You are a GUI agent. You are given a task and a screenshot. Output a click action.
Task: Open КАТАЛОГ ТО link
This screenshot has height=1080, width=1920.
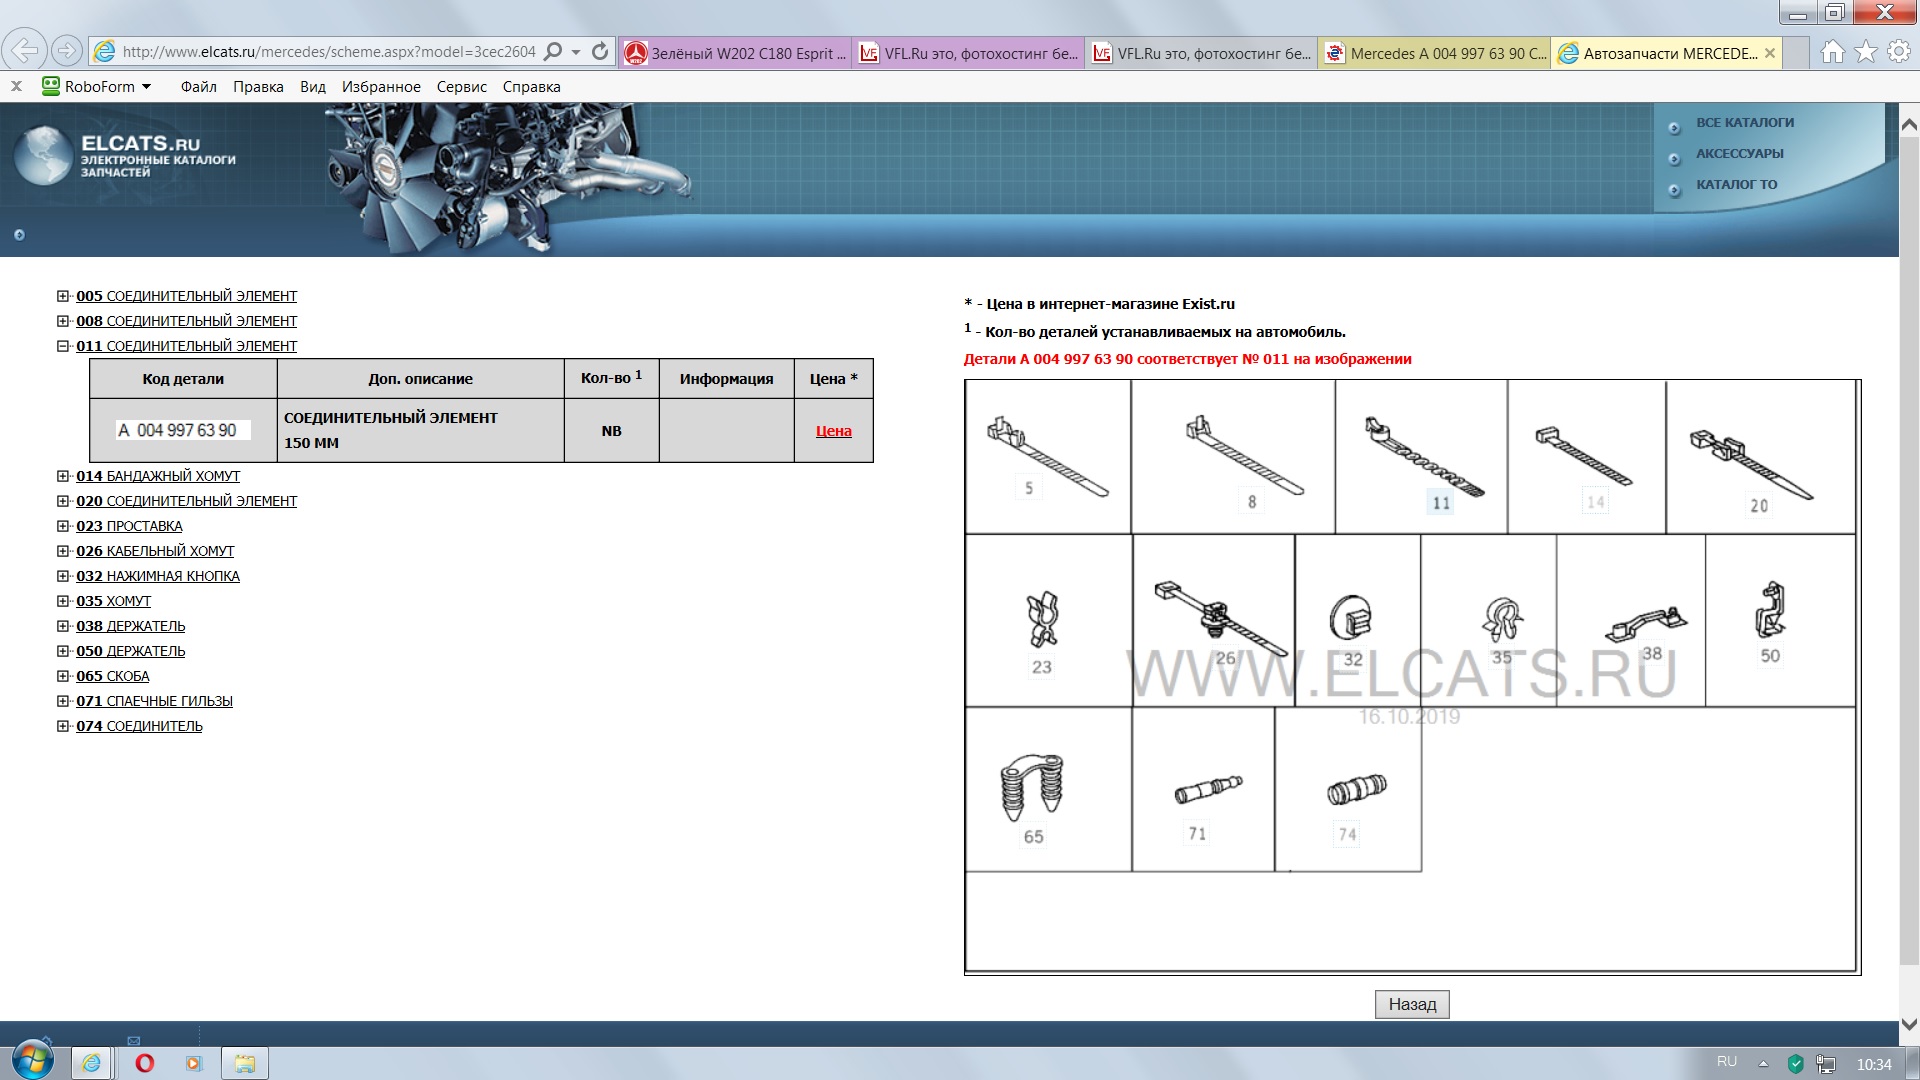point(1736,185)
